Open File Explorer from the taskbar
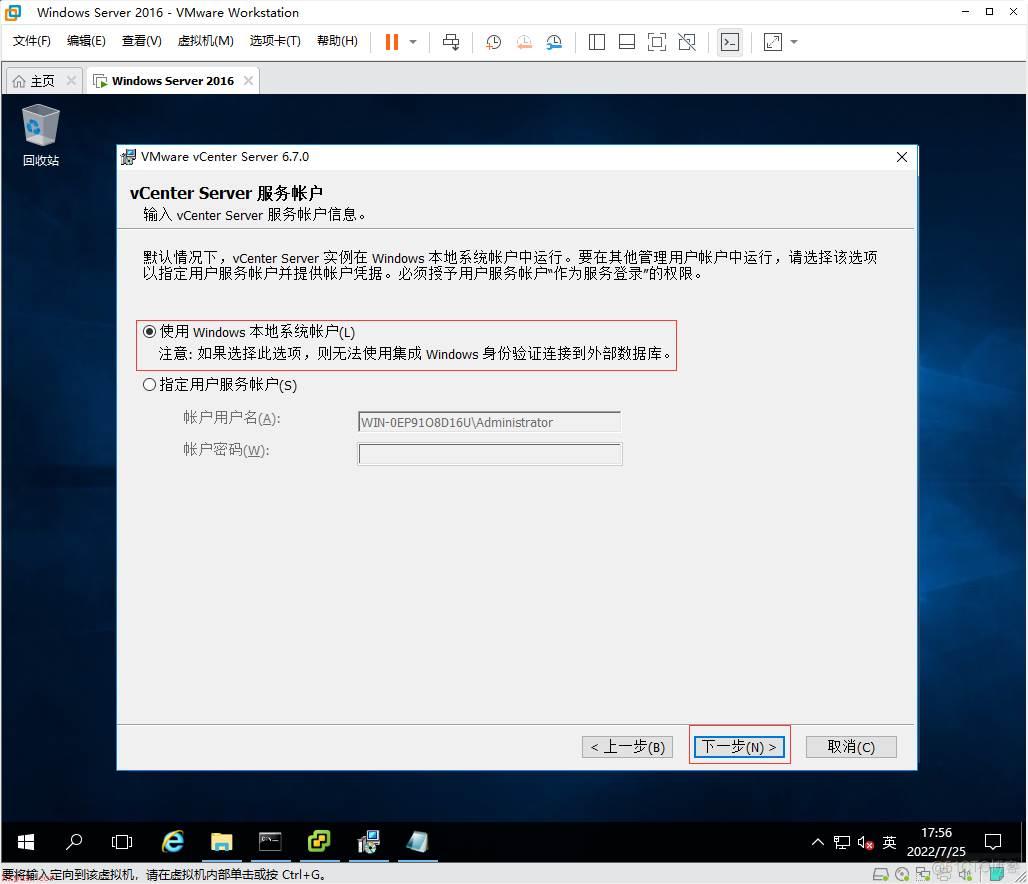This screenshot has width=1028, height=884. coord(222,841)
